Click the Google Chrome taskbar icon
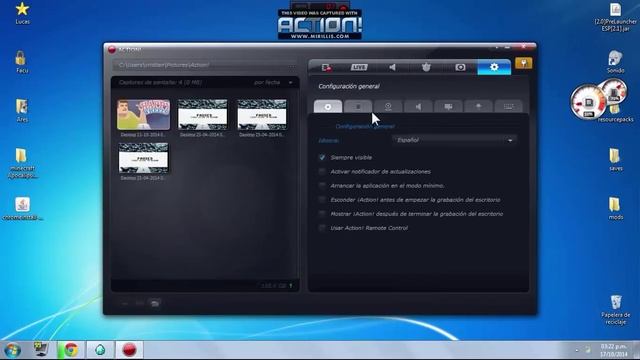Screen dimensions: 640x360 tap(71, 350)
